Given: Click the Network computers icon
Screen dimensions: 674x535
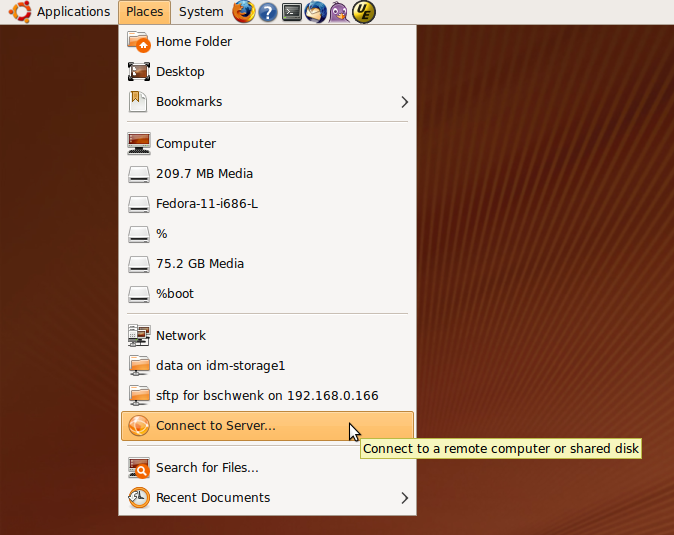Looking at the screenshot, I should point(139,336).
